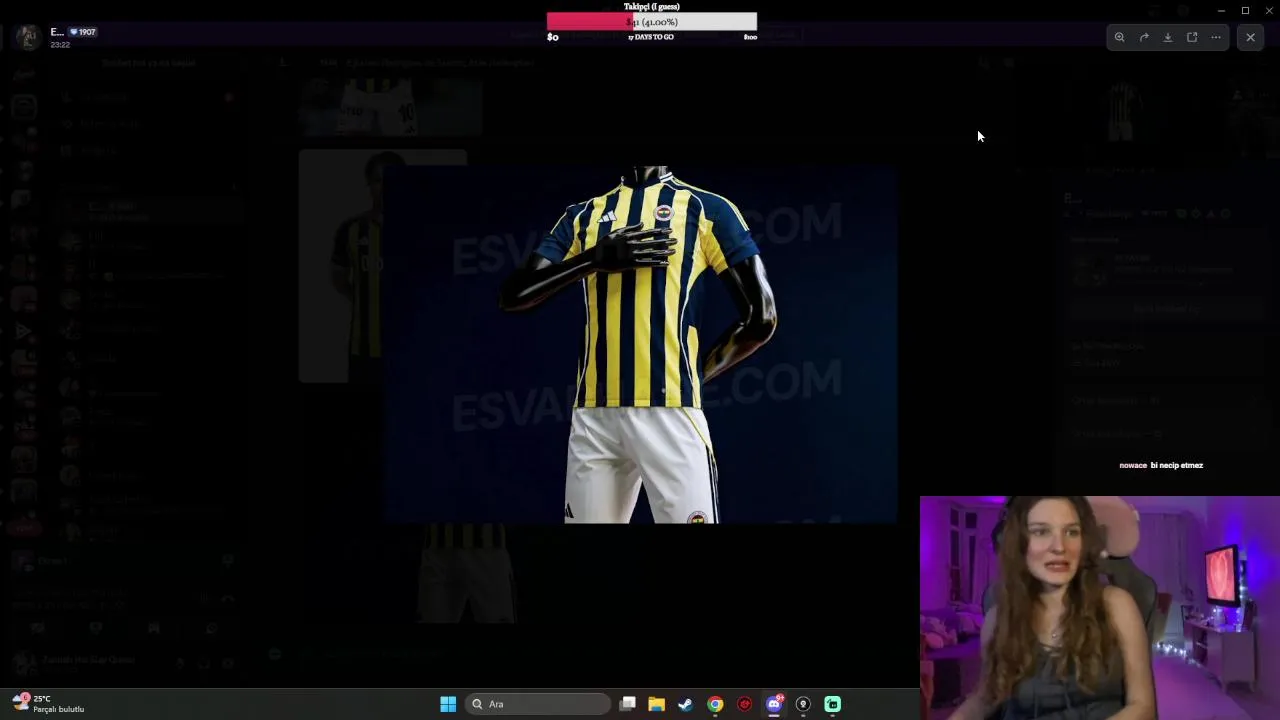Screen dimensions: 1280x720
Task: Open the red circular app in the taskbar
Action: coord(744,704)
